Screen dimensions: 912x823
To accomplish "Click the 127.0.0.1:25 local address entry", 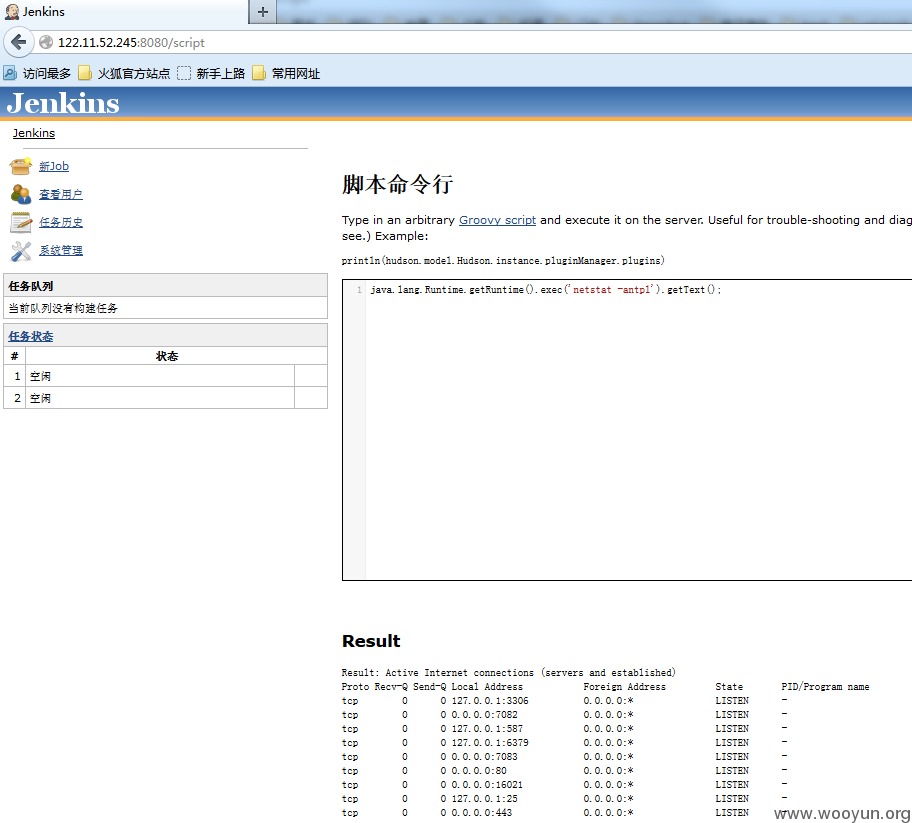I will (484, 799).
